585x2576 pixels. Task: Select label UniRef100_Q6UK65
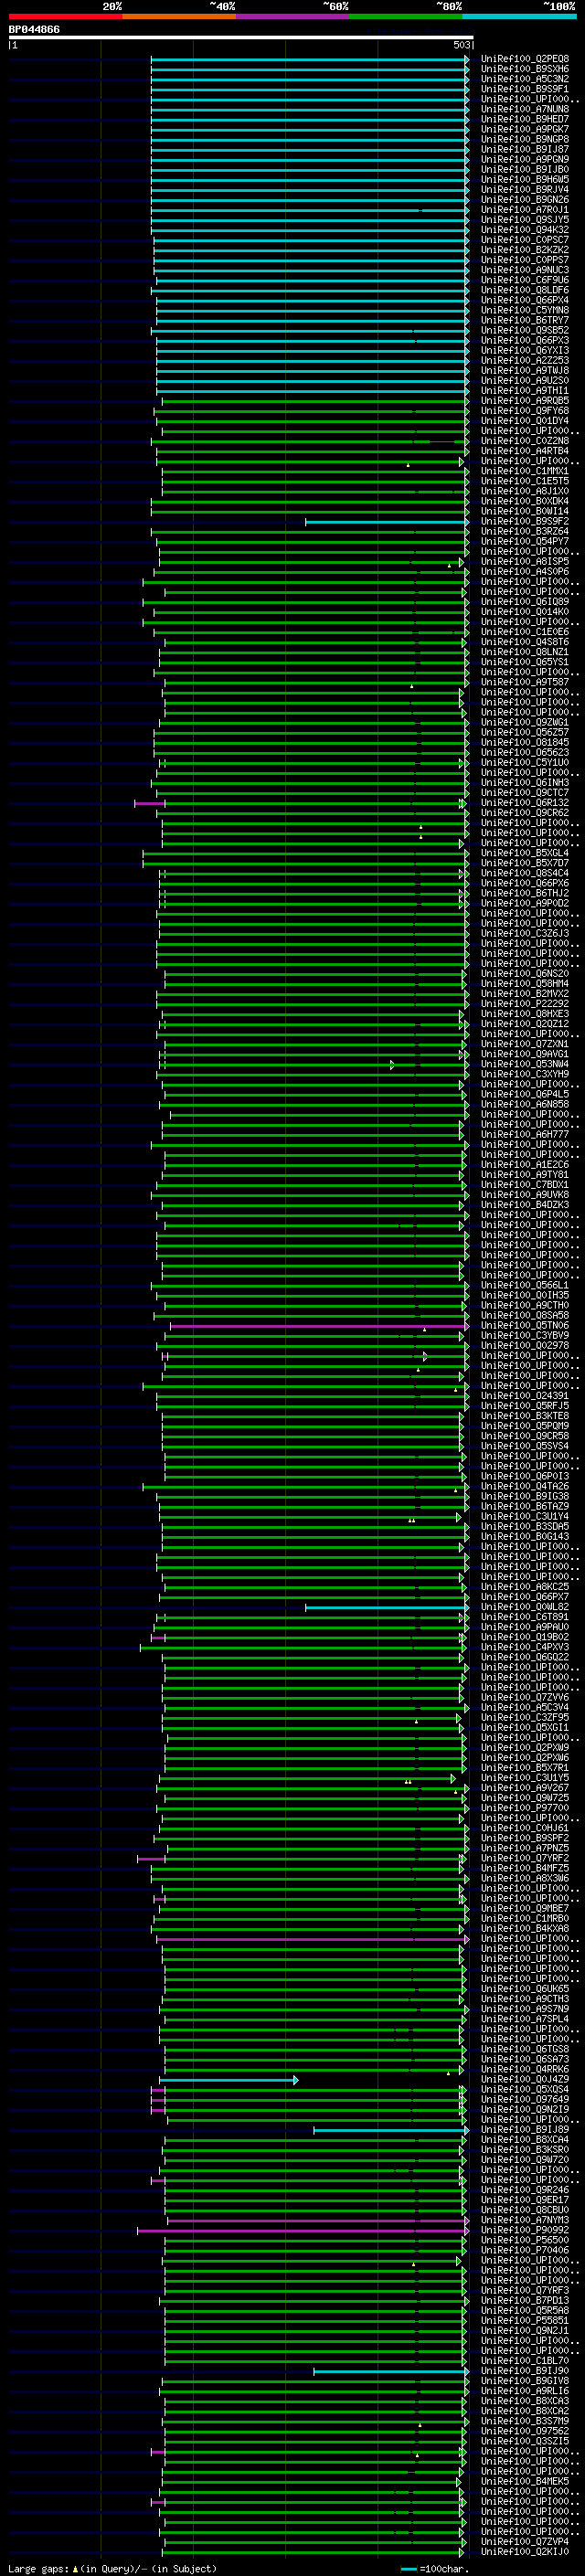525,1989
